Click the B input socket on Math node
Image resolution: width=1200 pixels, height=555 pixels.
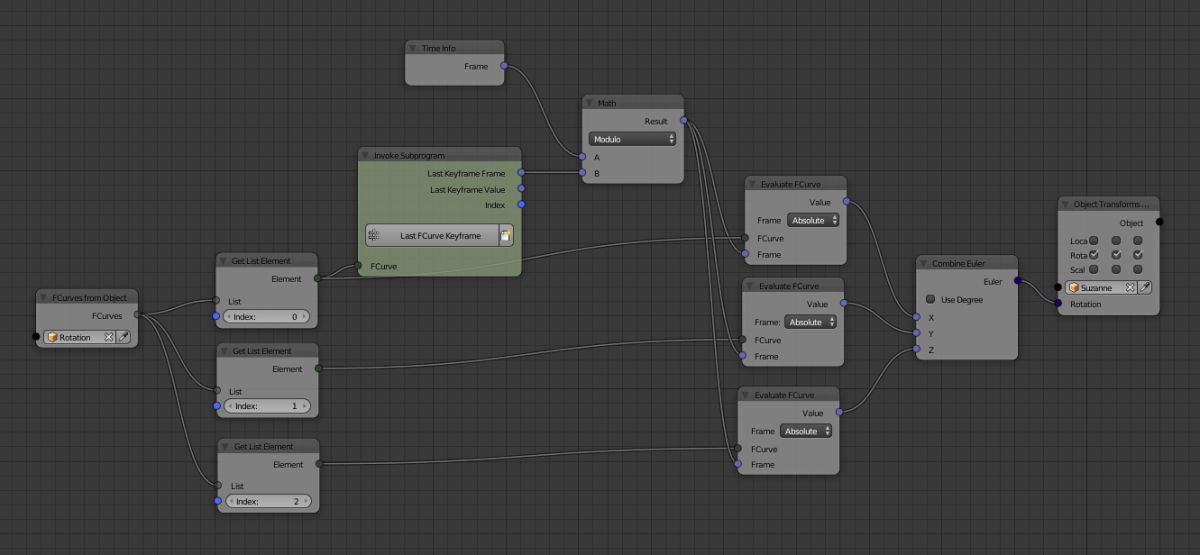tap(582, 173)
